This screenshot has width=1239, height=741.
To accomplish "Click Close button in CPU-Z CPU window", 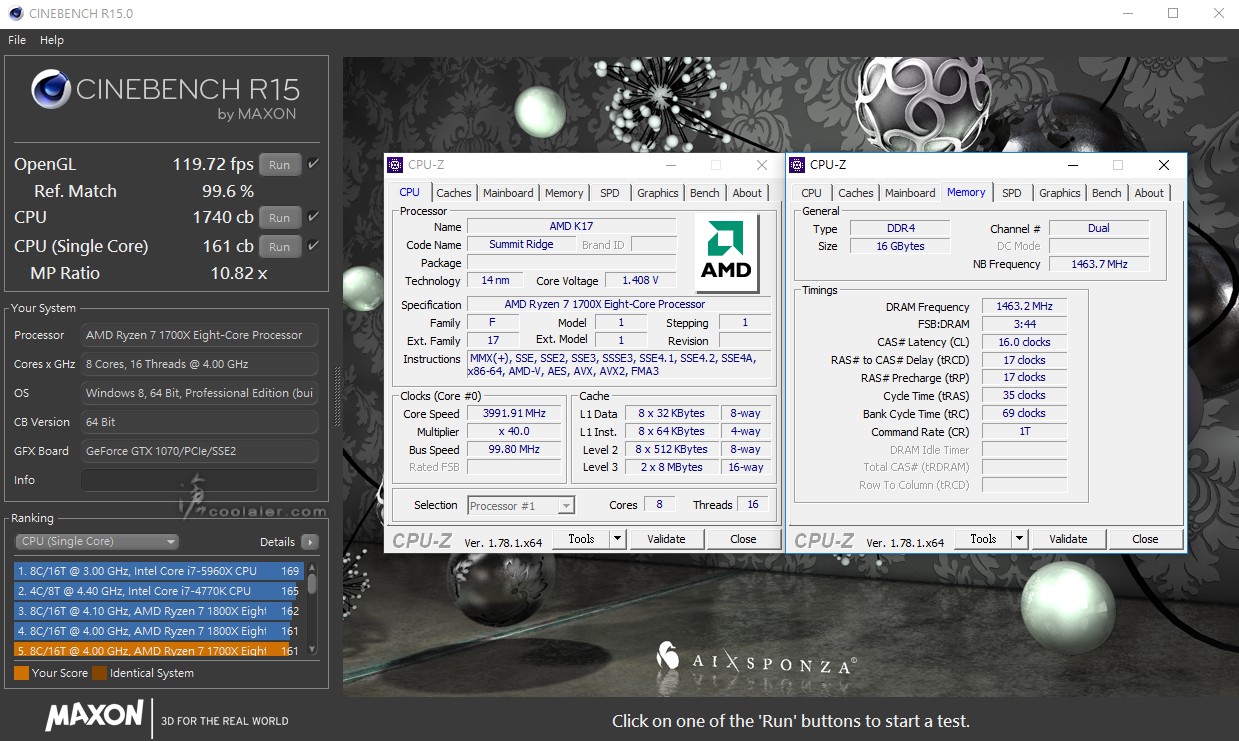I will 743,539.
